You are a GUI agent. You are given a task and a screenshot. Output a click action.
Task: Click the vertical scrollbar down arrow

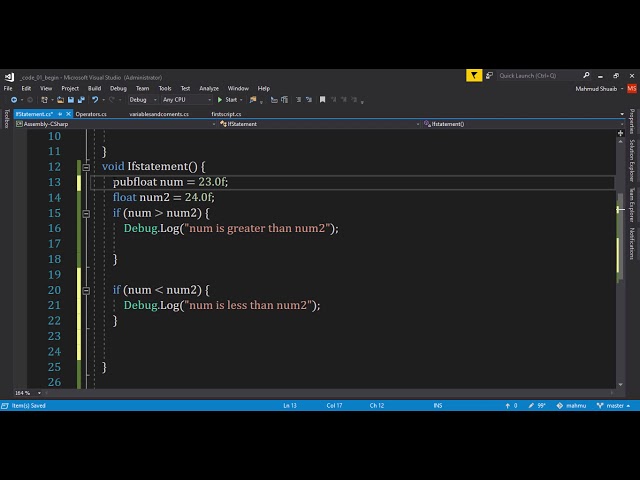click(620, 384)
